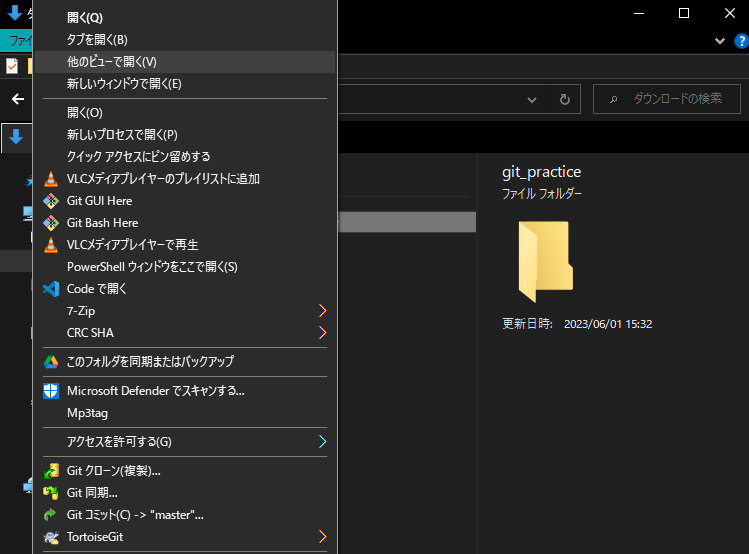The height and width of the screenshot is (554, 749).
Task: Expand the TortoiseGit submenu arrow
Action: click(x=322, y=537)
